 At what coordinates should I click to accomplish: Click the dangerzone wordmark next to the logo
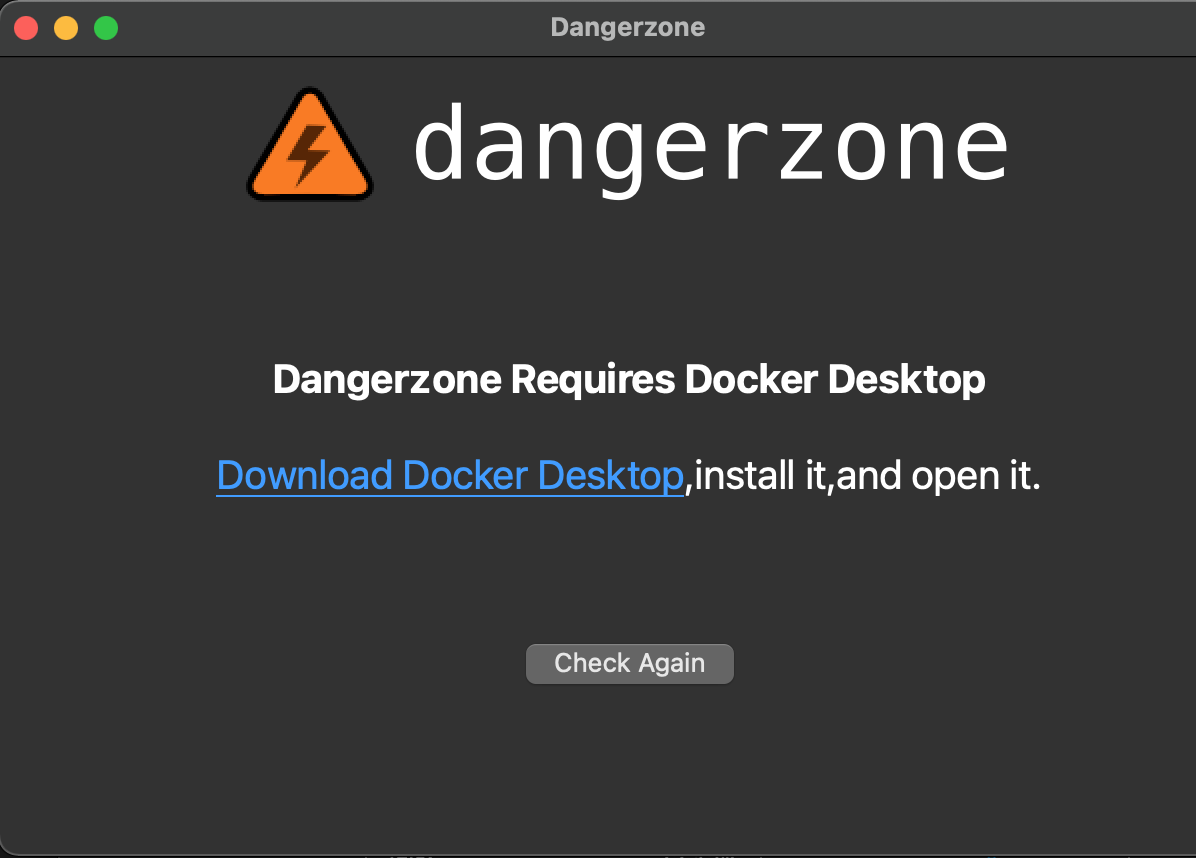click(712, 144)
